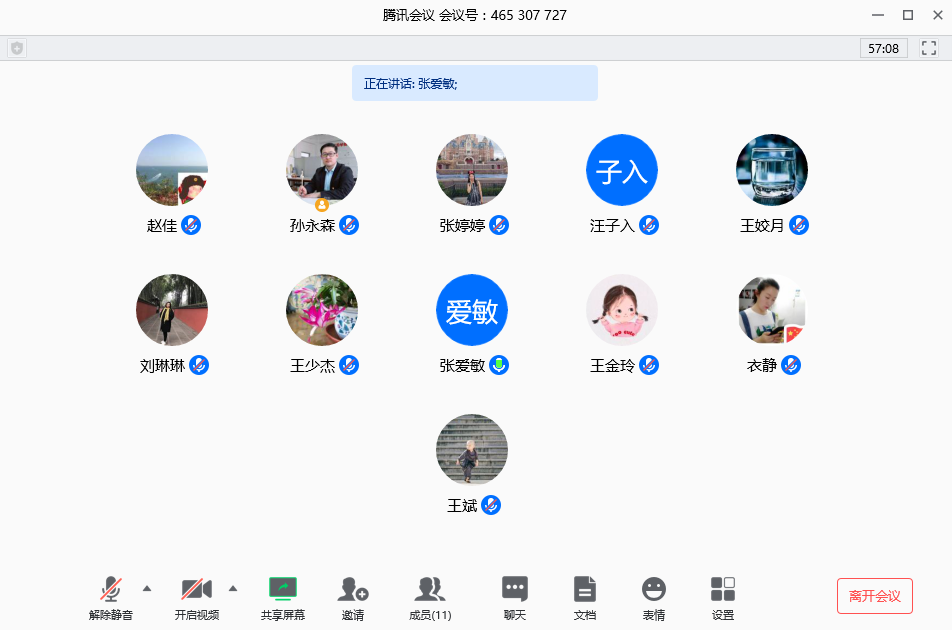Select 孙永森's avatar thumbnail

pos(322,170)
